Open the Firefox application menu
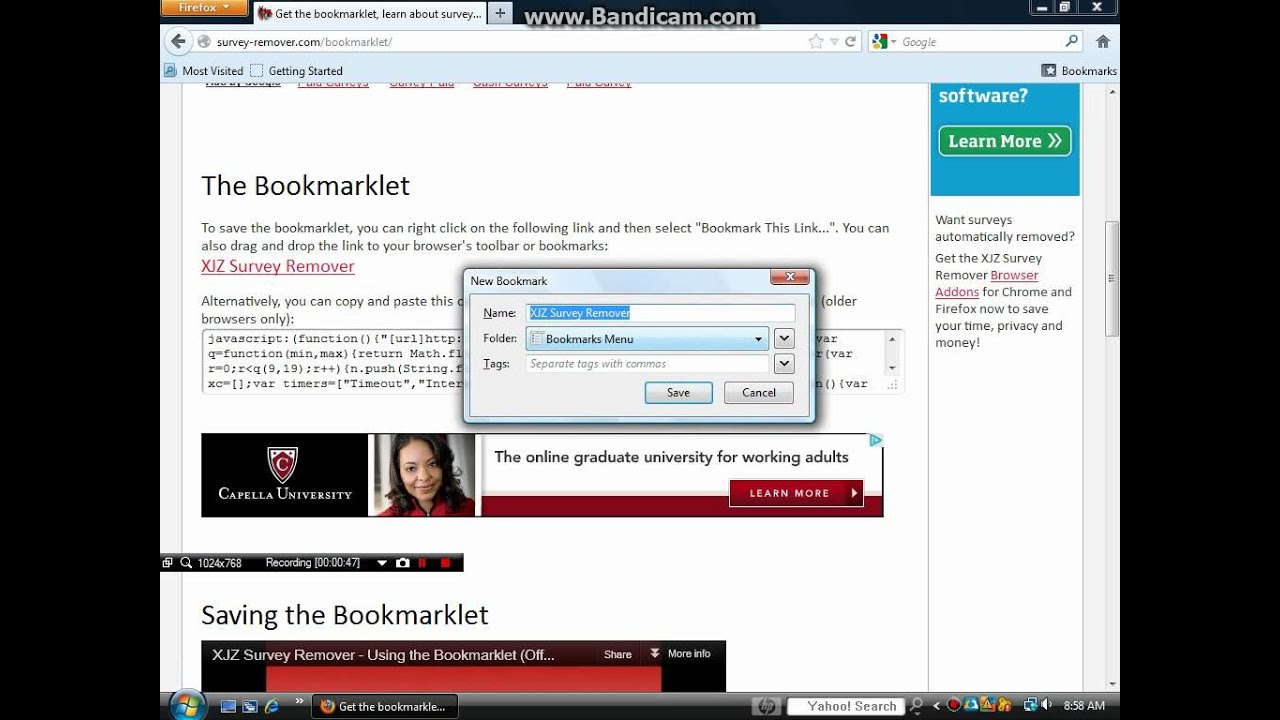Viewport: 1280px width, 720px height. click(204, 8)
